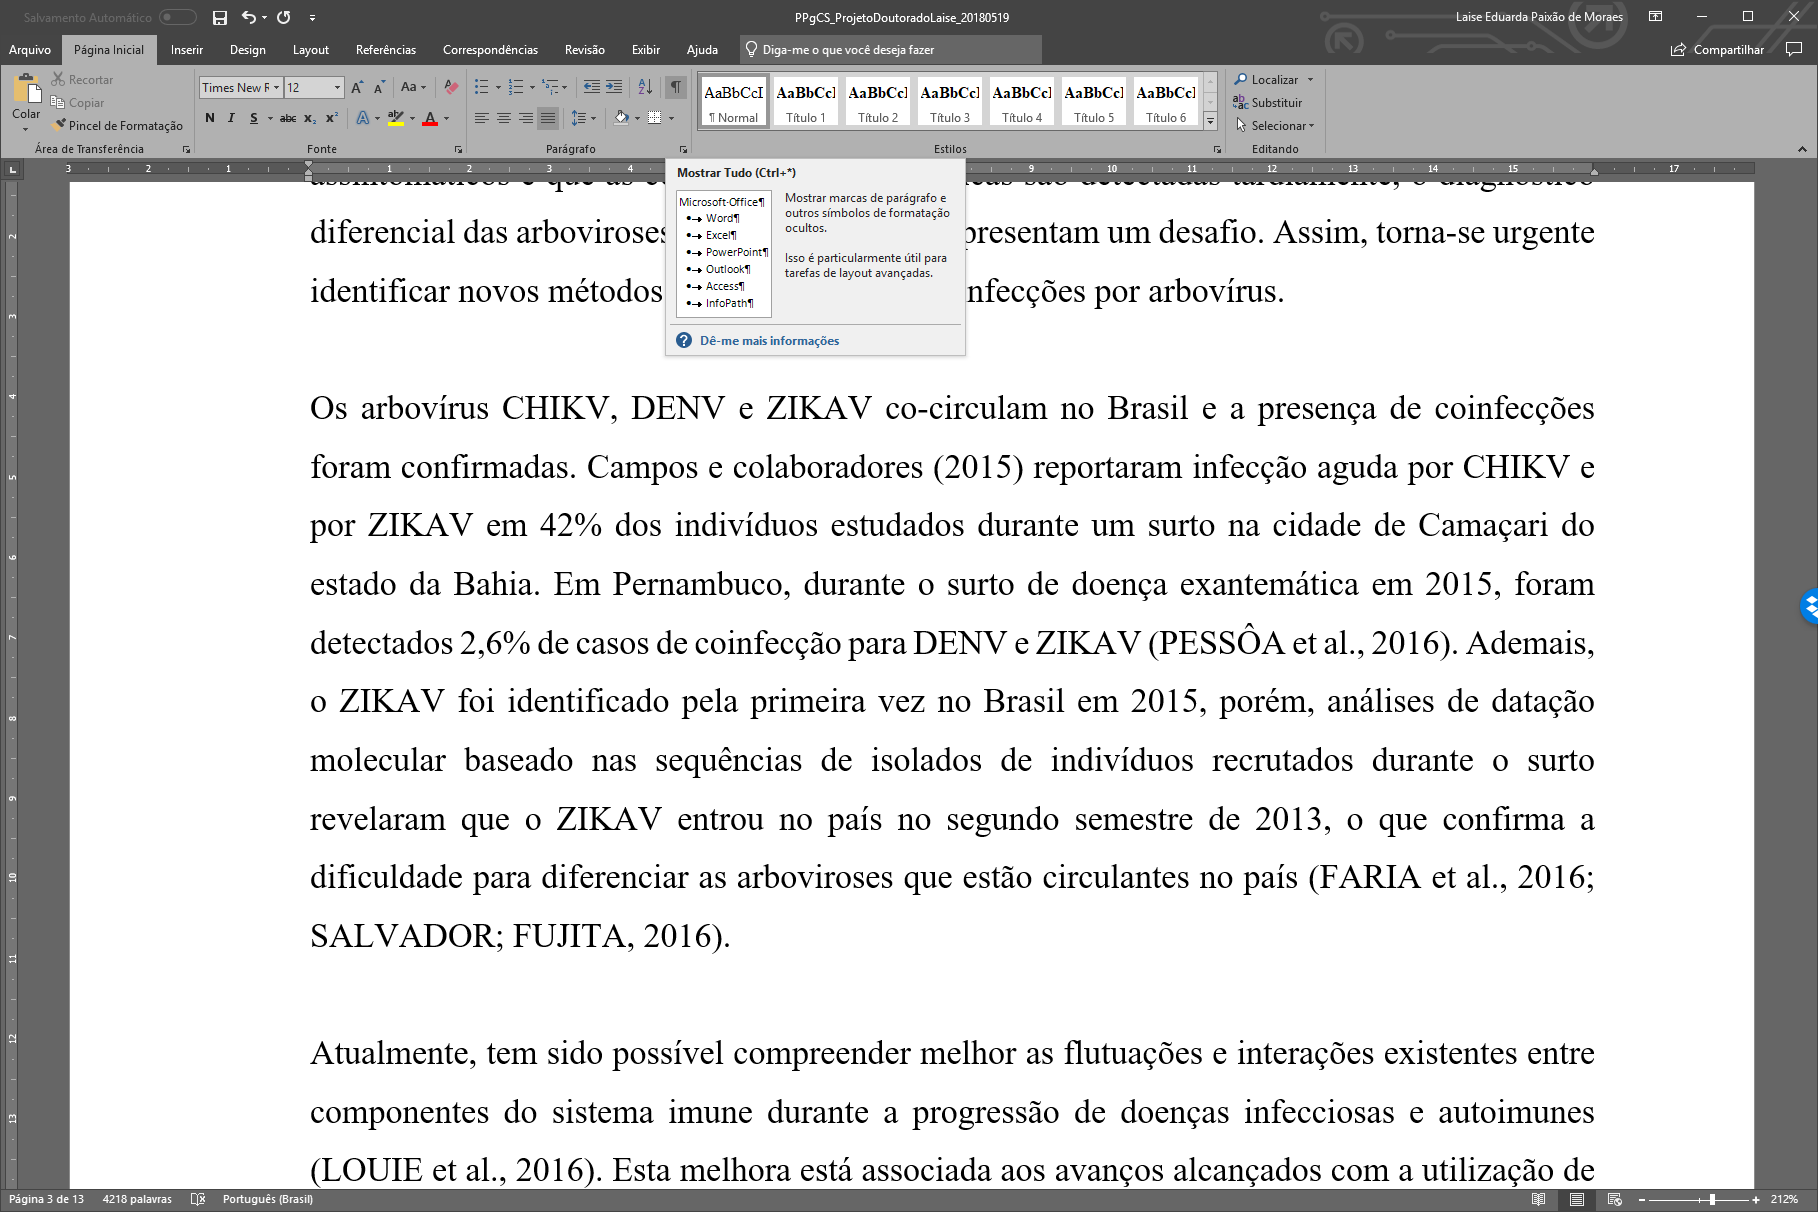Click the Increase Indent icon
This screenshot has height=1212, width=1818.
tap(614, 87)
